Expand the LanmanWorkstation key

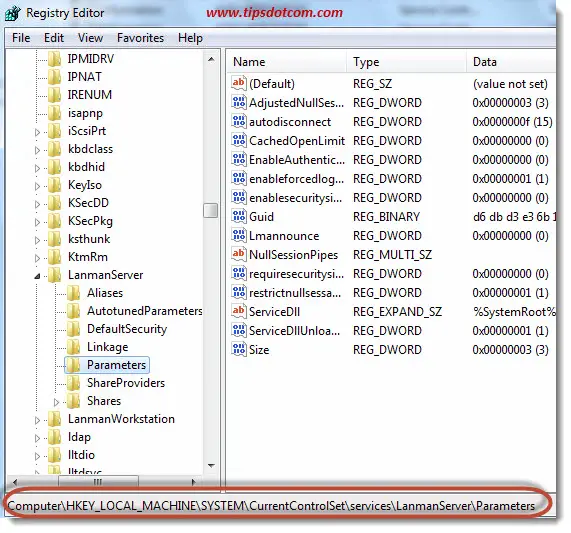(37, 421)
